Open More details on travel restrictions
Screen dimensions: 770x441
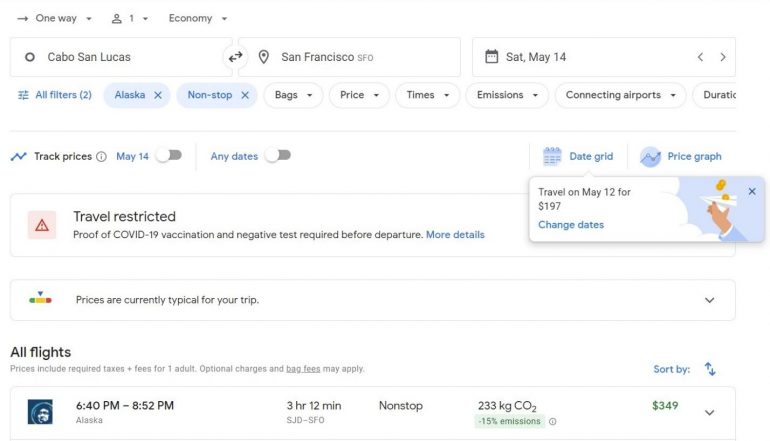pyautogui.click(x=455, y=235)
